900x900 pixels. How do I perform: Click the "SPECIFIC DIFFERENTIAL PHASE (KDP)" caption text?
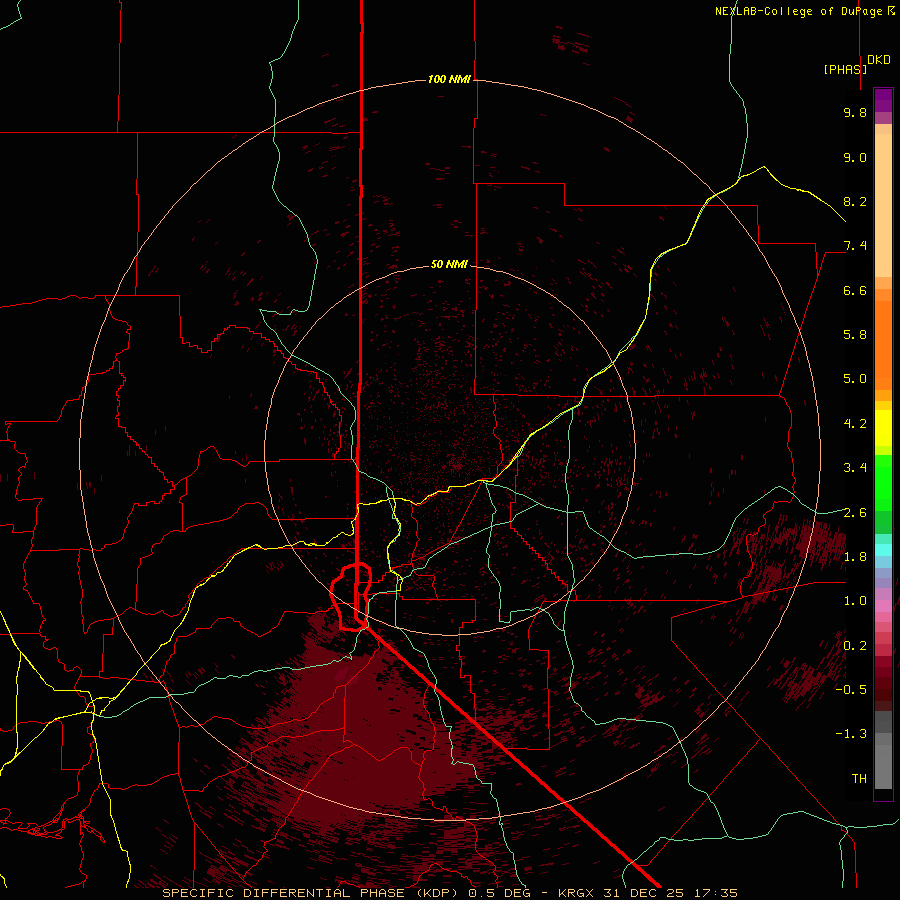pyautogui.click(x=313, y=893)
